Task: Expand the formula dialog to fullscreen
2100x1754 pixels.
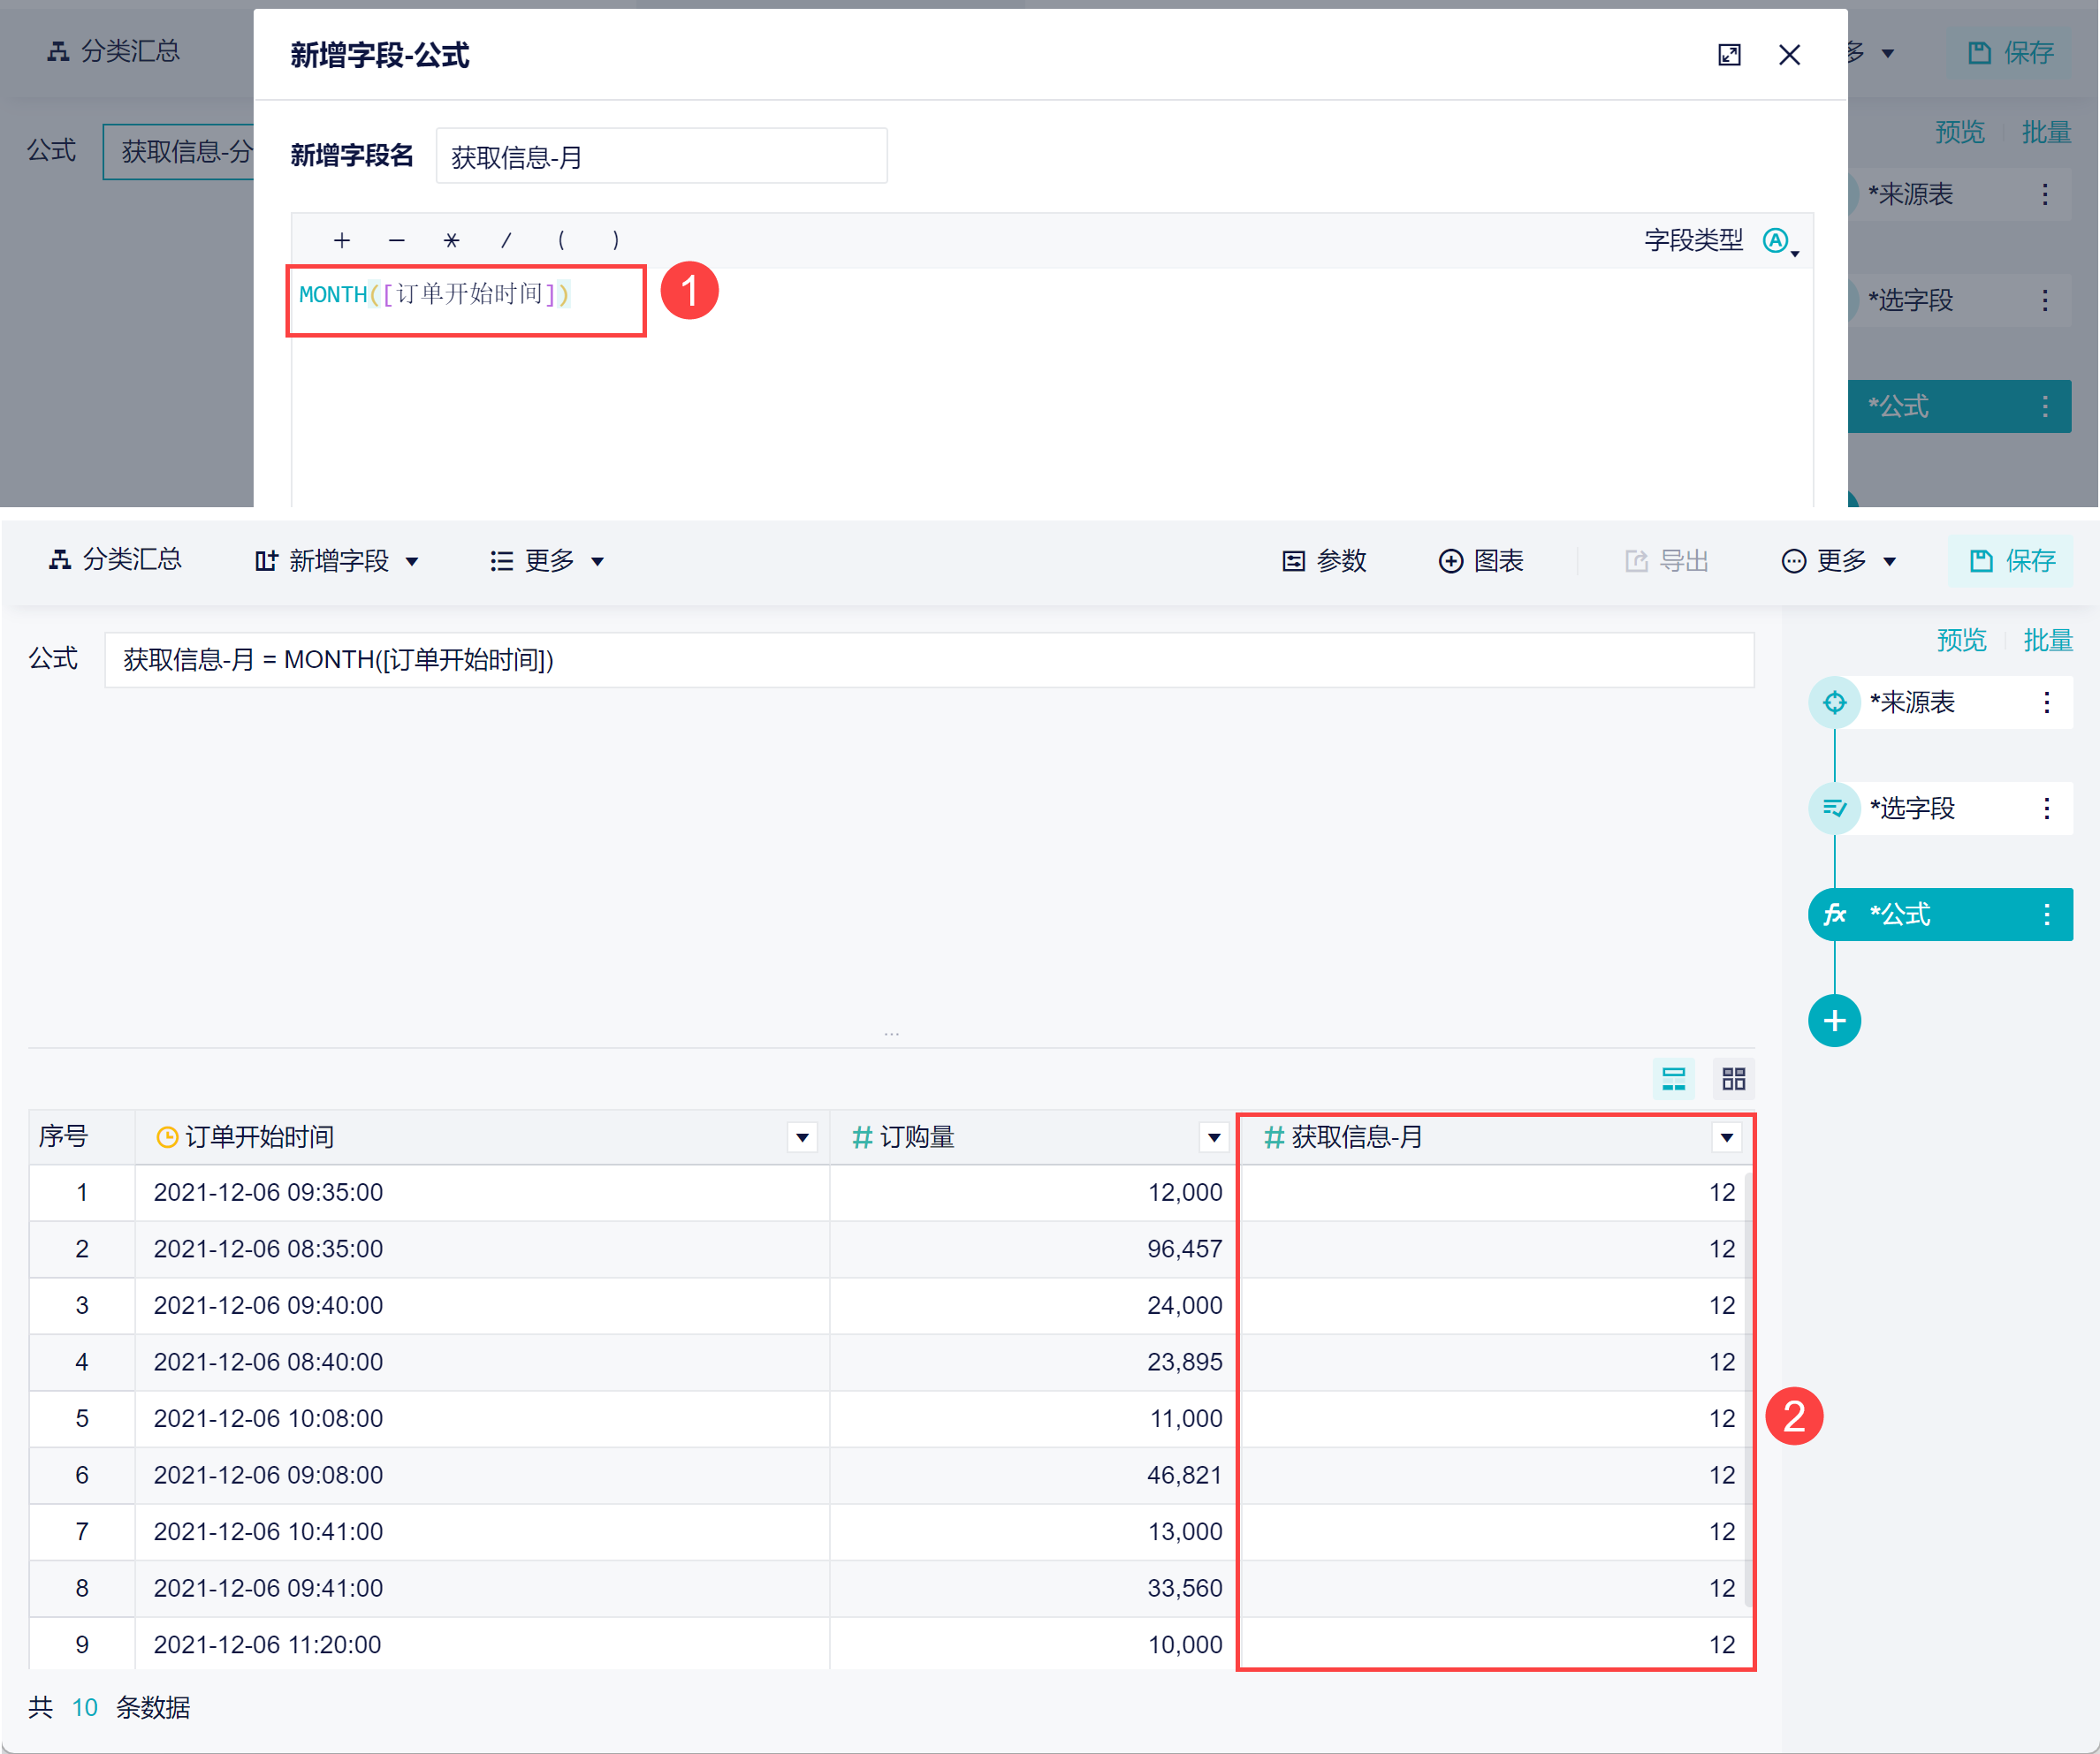Action: click(1728, 55)
